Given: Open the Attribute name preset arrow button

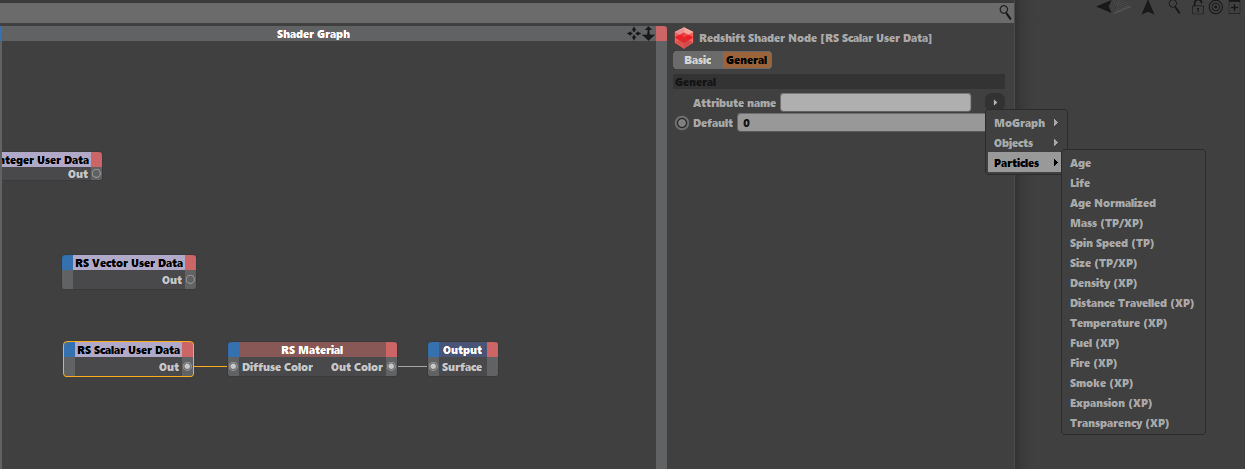Looking at the screenshot, I should coord(994,102).
